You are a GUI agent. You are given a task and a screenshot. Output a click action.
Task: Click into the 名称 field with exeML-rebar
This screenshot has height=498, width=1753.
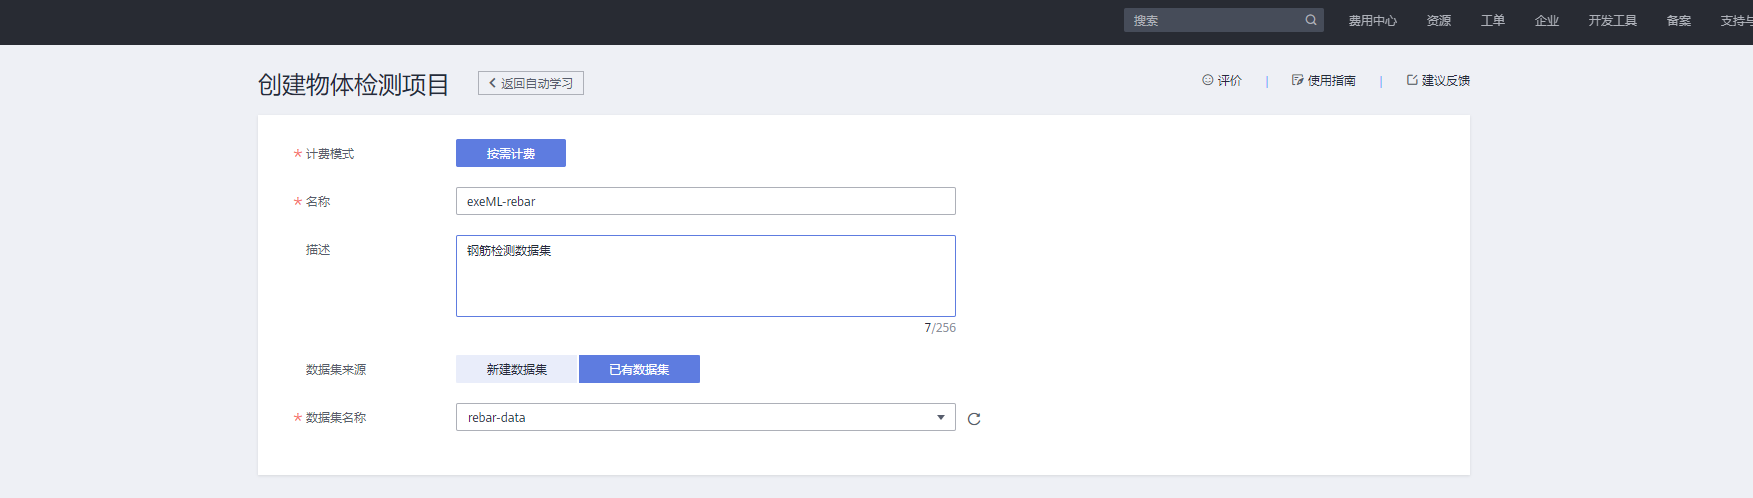[x=705, y=201]
